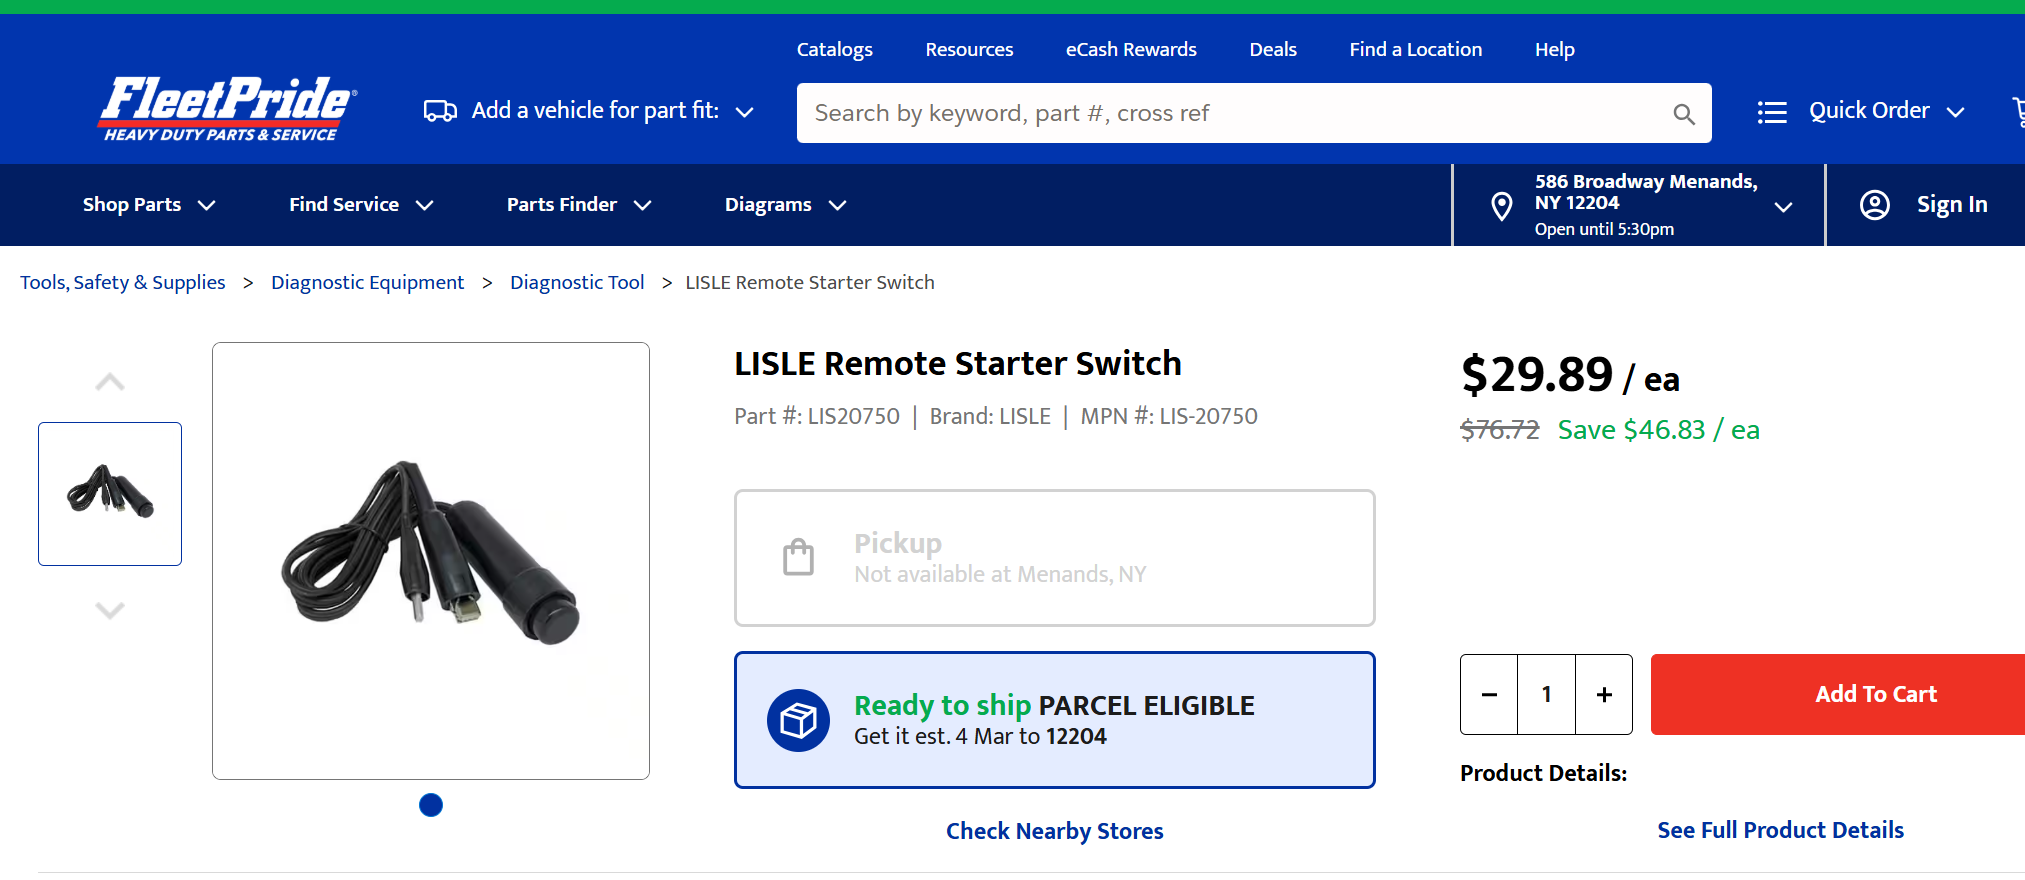
Task: Click the Add To Cart button
Action: (x=1838, y=695)
